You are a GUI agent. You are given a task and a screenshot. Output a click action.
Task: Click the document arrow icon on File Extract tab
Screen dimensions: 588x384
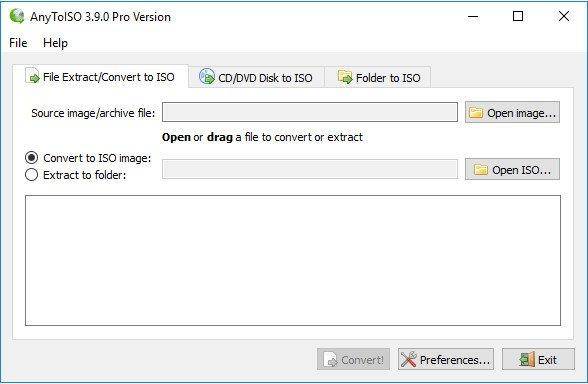32,75
